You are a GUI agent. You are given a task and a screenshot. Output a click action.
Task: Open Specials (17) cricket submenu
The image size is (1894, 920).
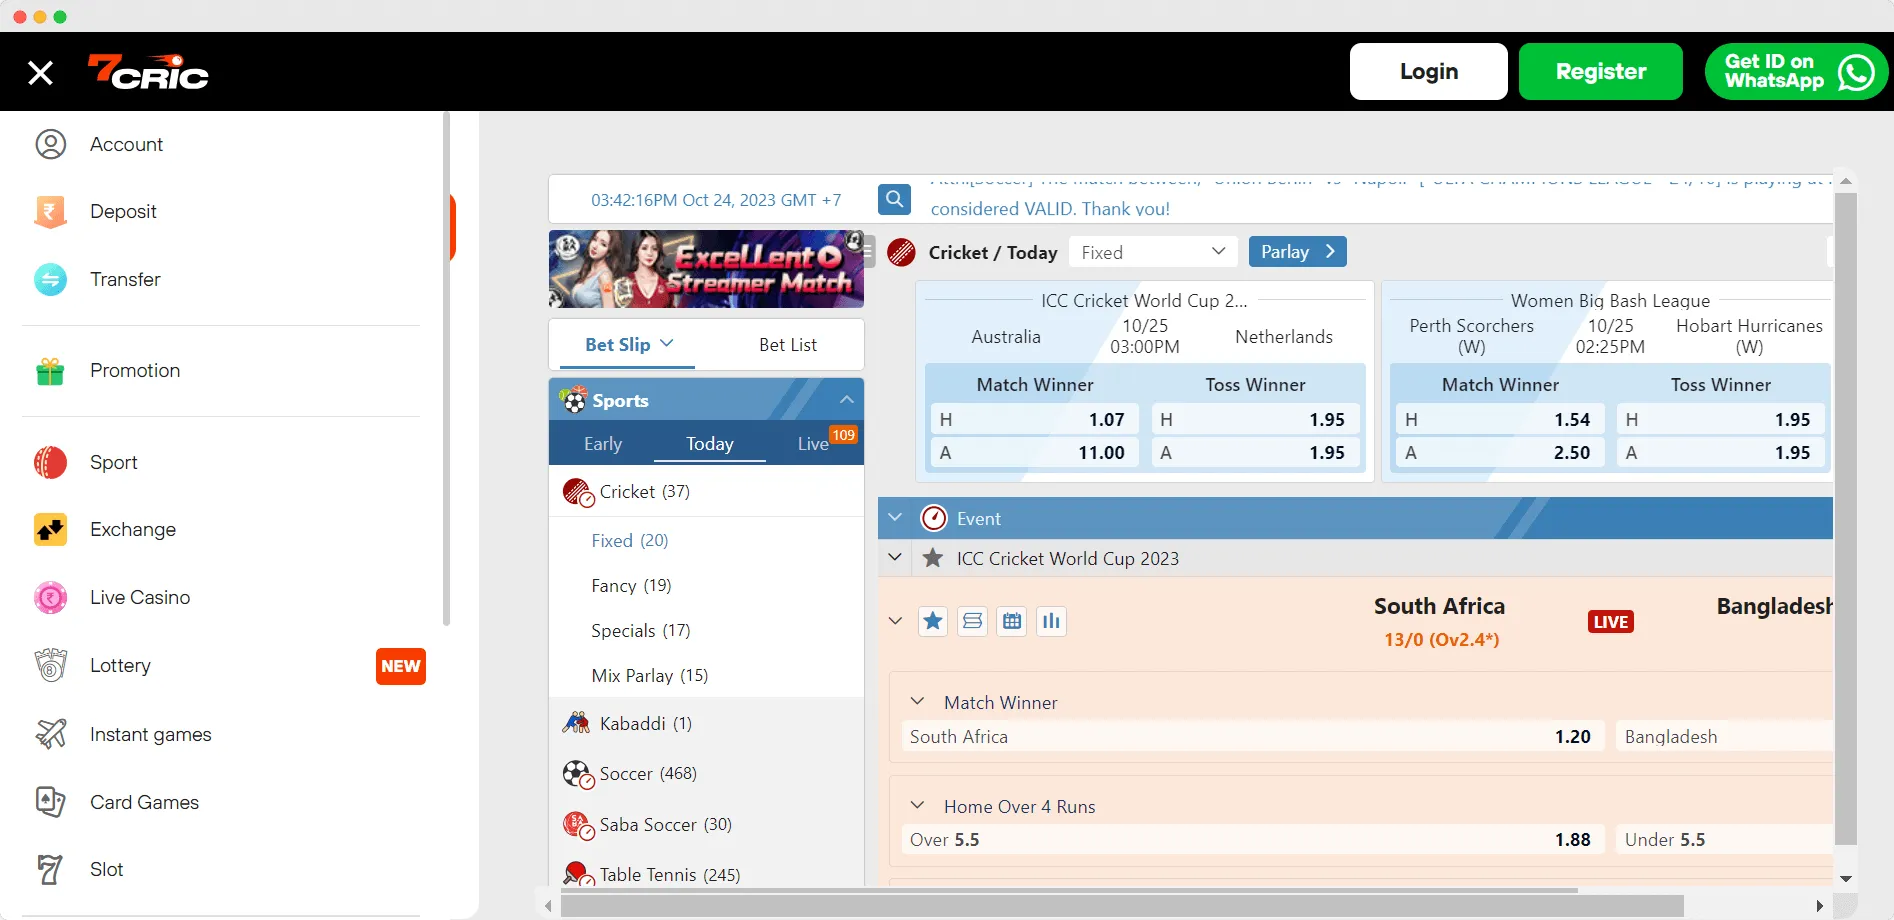tap(641, 630)
